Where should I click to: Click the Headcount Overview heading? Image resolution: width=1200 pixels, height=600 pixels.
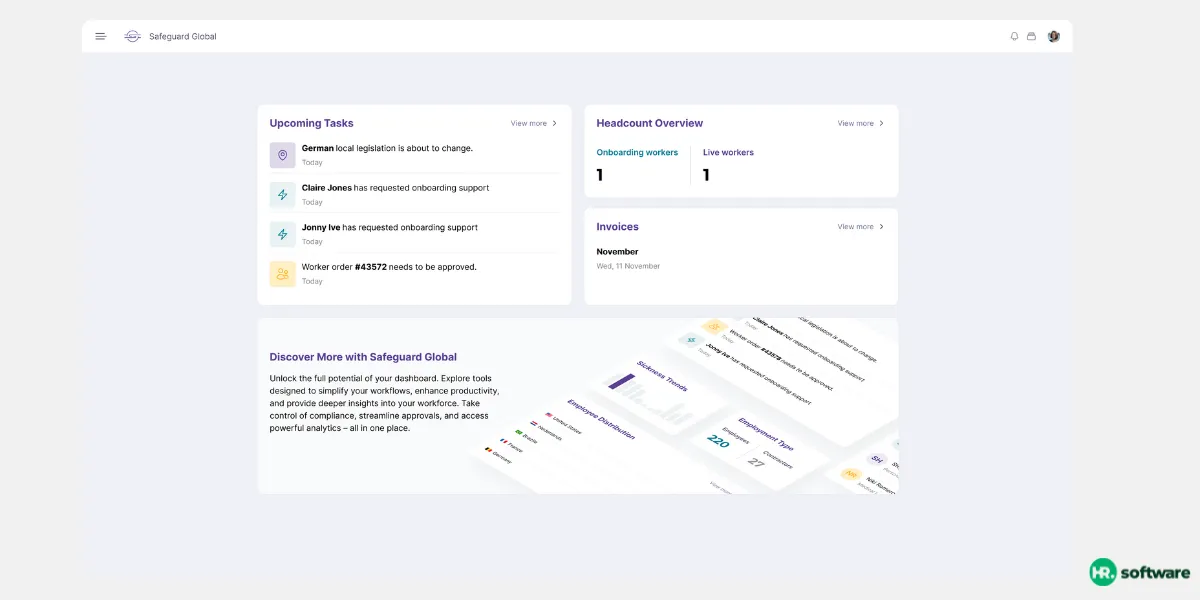[x=649, y=123]
